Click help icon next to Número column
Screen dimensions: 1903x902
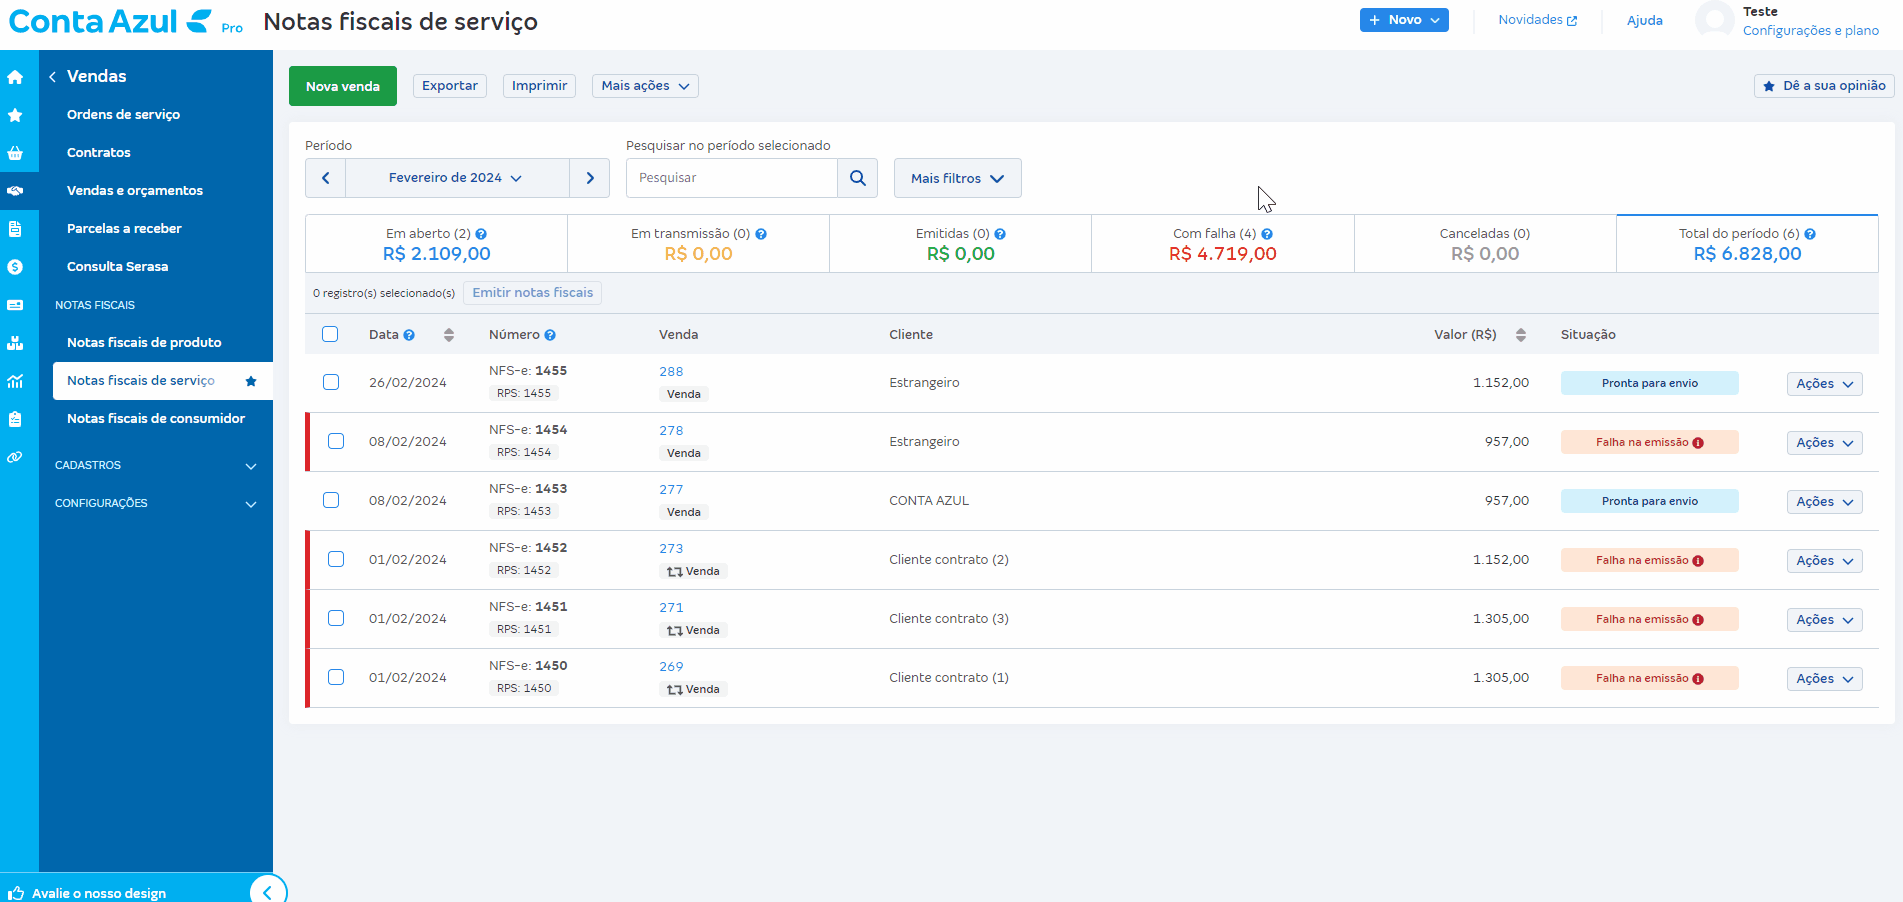click(x=550, y=335)
